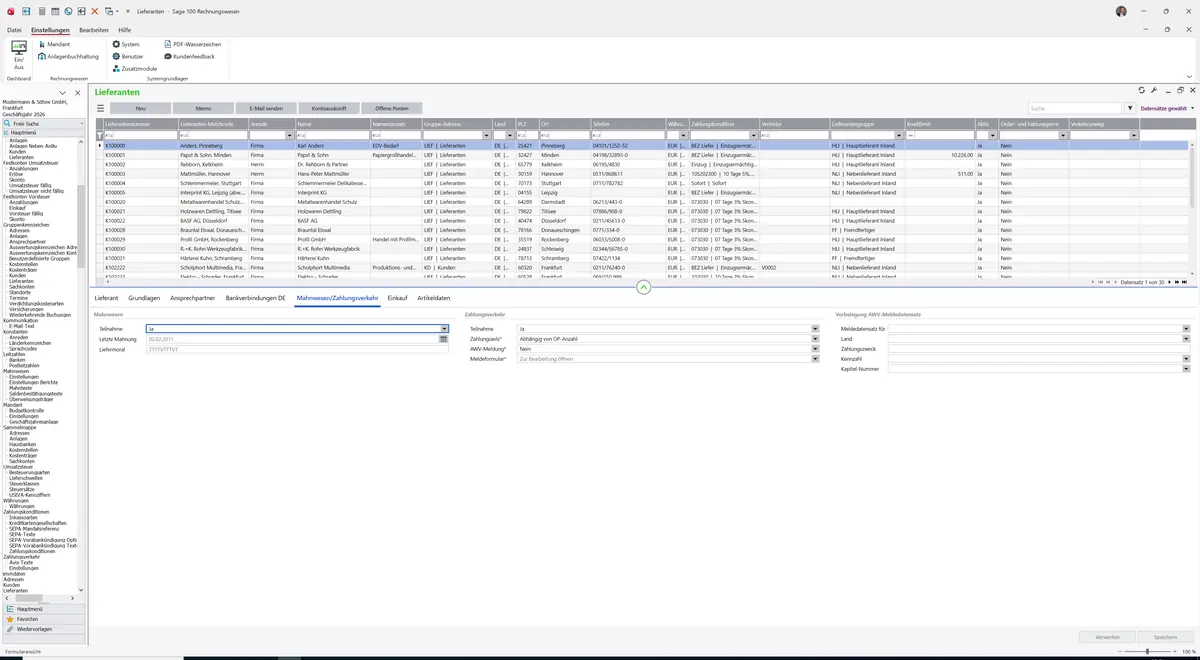Click the search filter funnel icon
Viewport: 1200px width, 660px height.
click(1130, 108)
